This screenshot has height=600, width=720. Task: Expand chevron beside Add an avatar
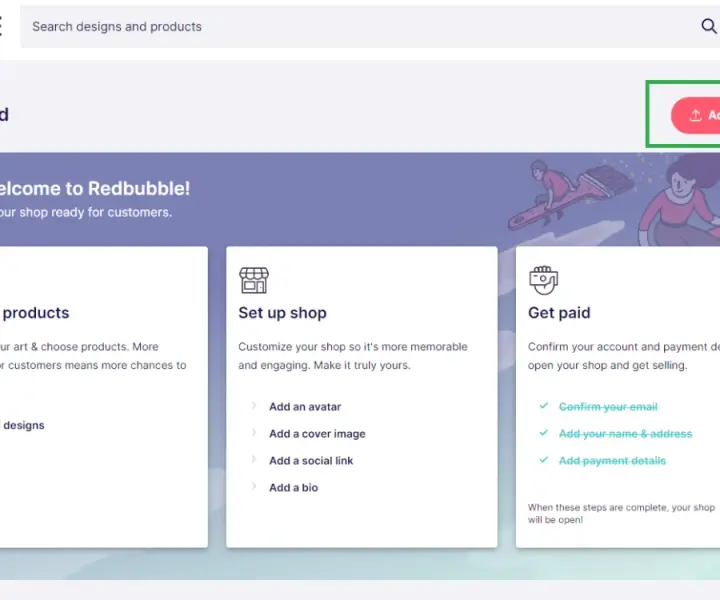point(253,406)
